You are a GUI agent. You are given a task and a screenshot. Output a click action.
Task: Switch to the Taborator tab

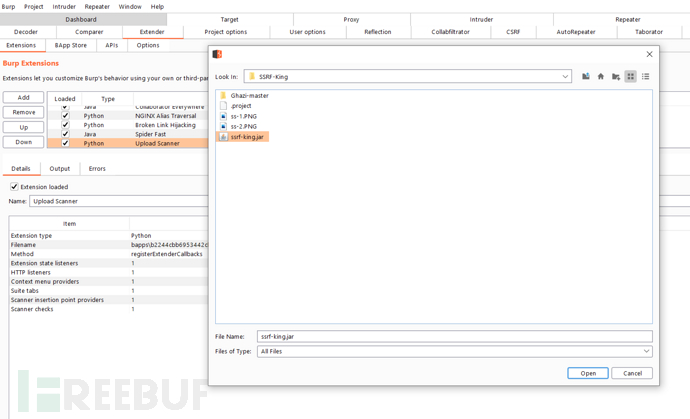649,32
